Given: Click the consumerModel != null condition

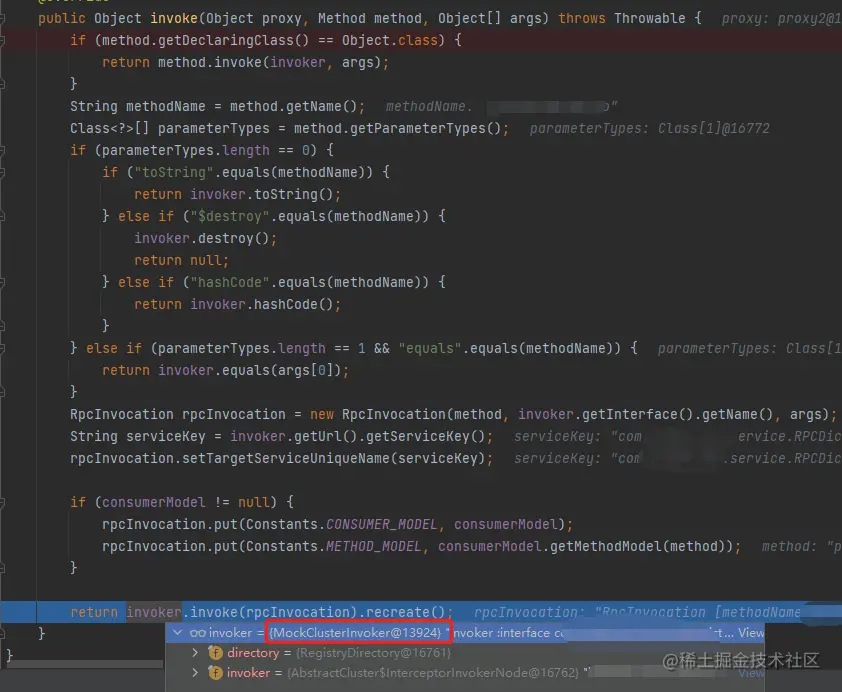Looking at the screenshot, I should 186,502.
